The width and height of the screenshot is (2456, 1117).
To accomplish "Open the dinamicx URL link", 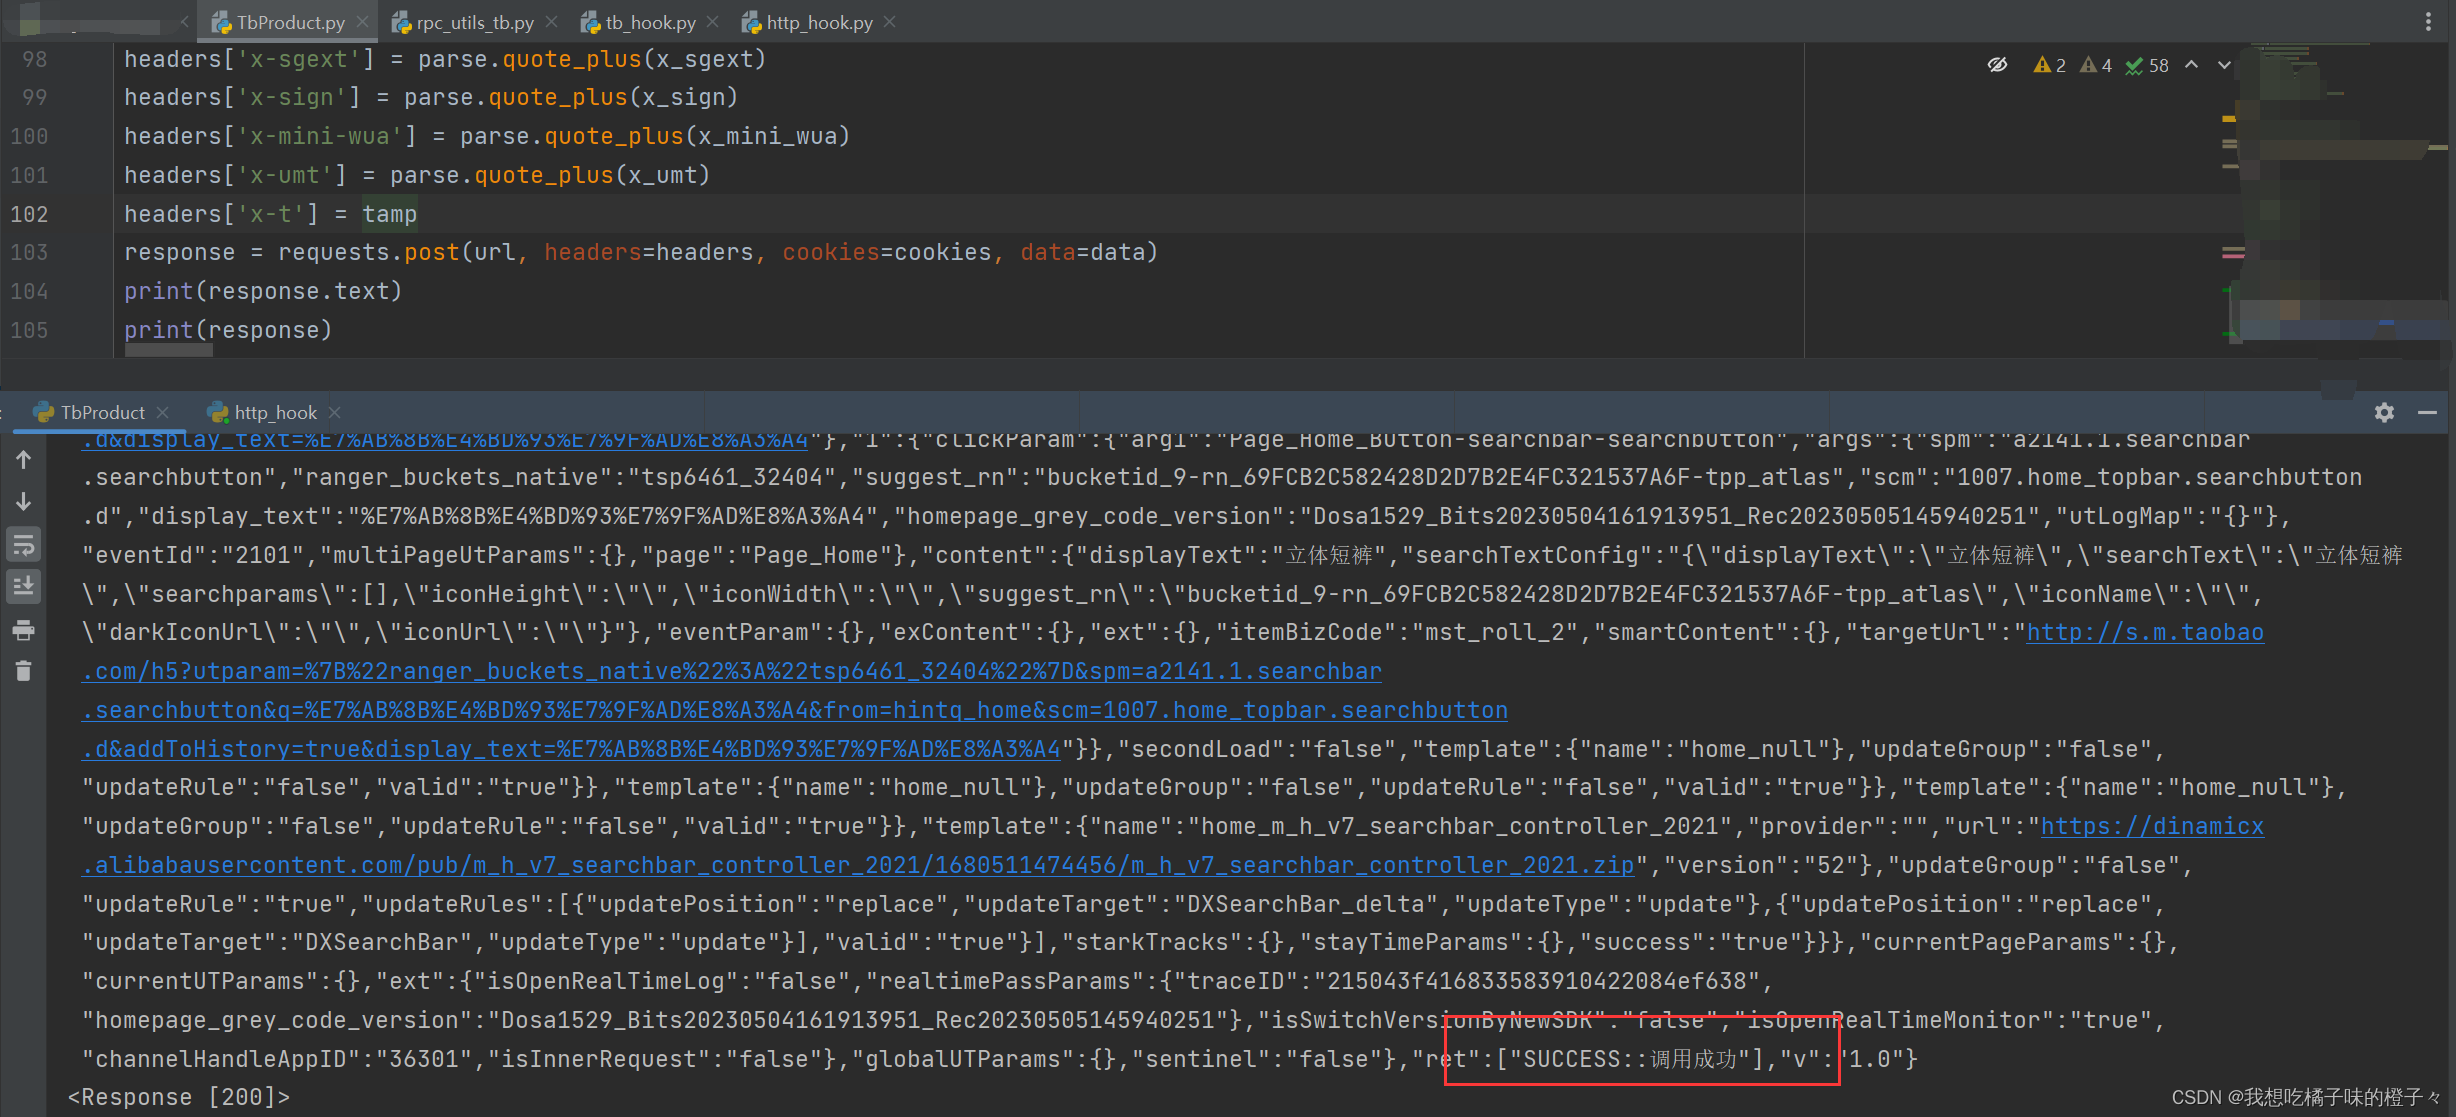I will point(2152,826).
